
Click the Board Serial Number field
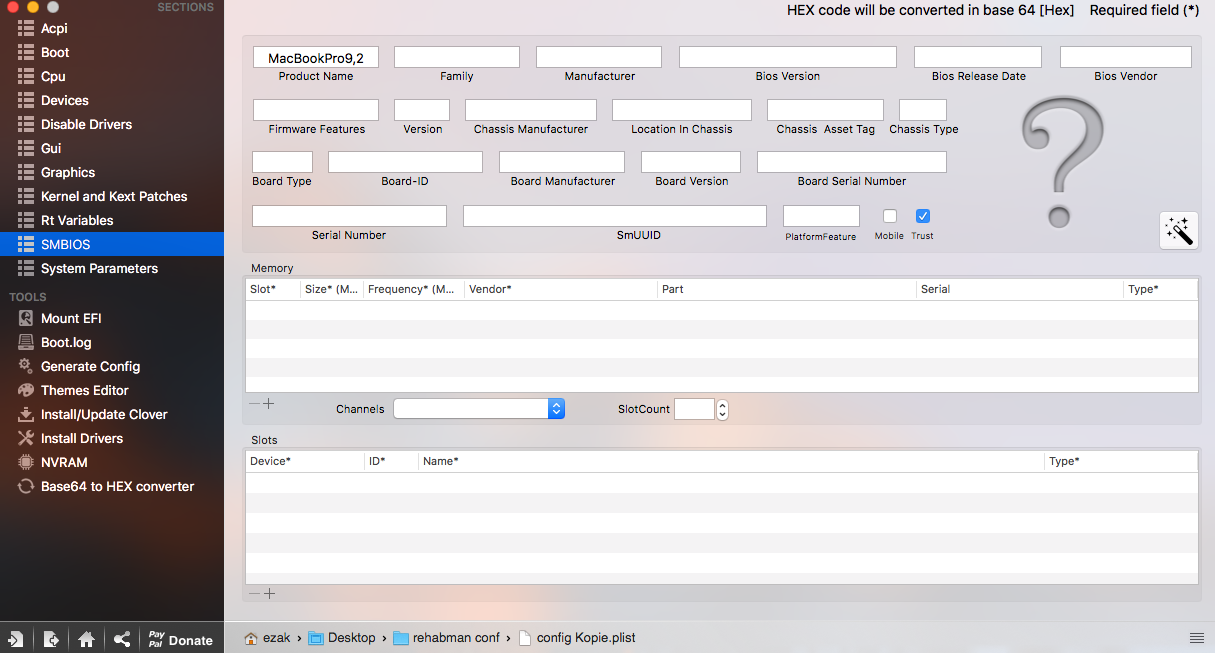(852, 162)
